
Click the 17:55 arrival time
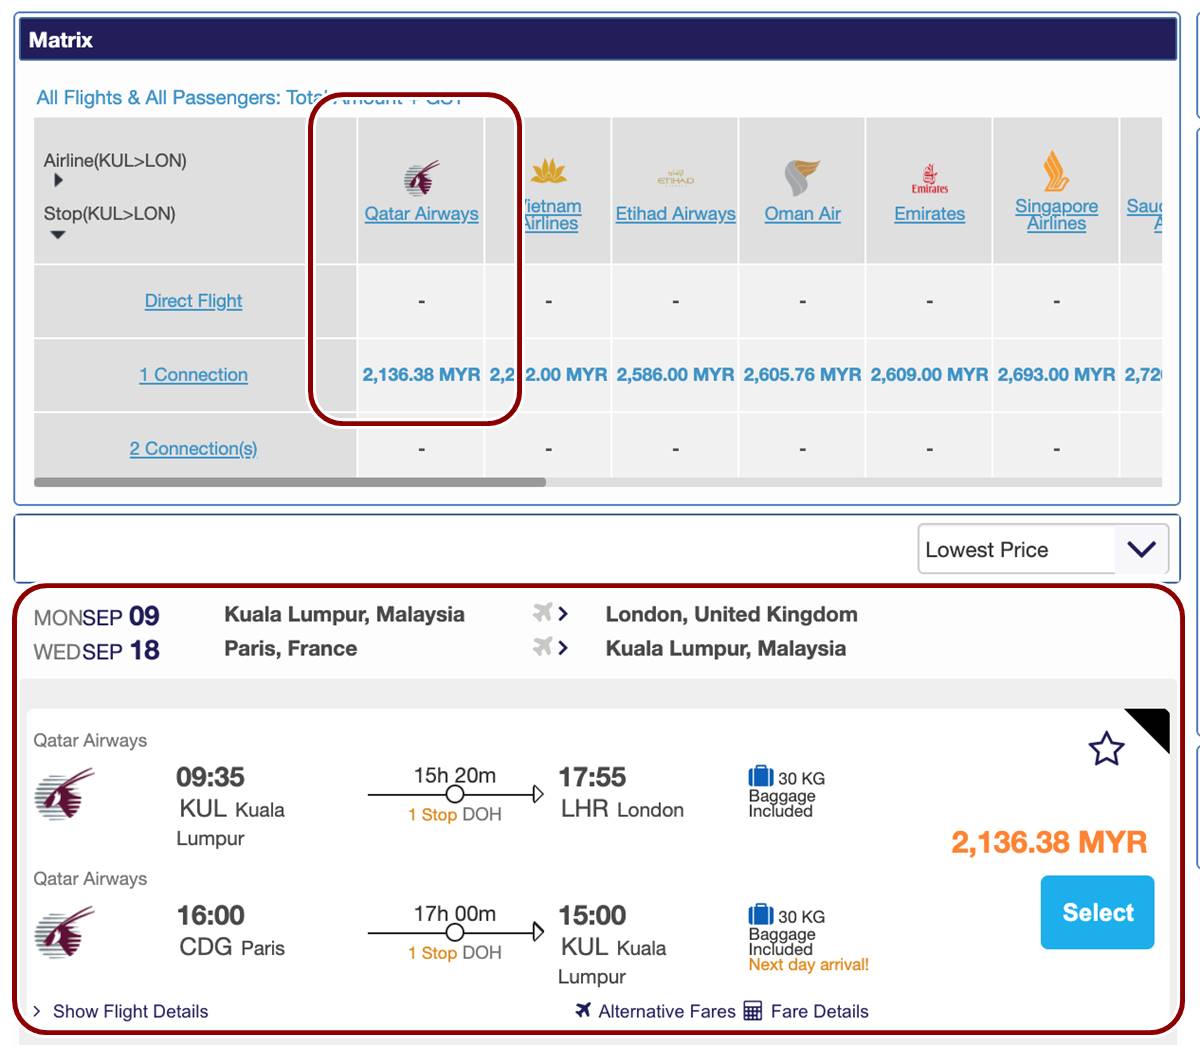pyautogui.click(x=592, y=777)
